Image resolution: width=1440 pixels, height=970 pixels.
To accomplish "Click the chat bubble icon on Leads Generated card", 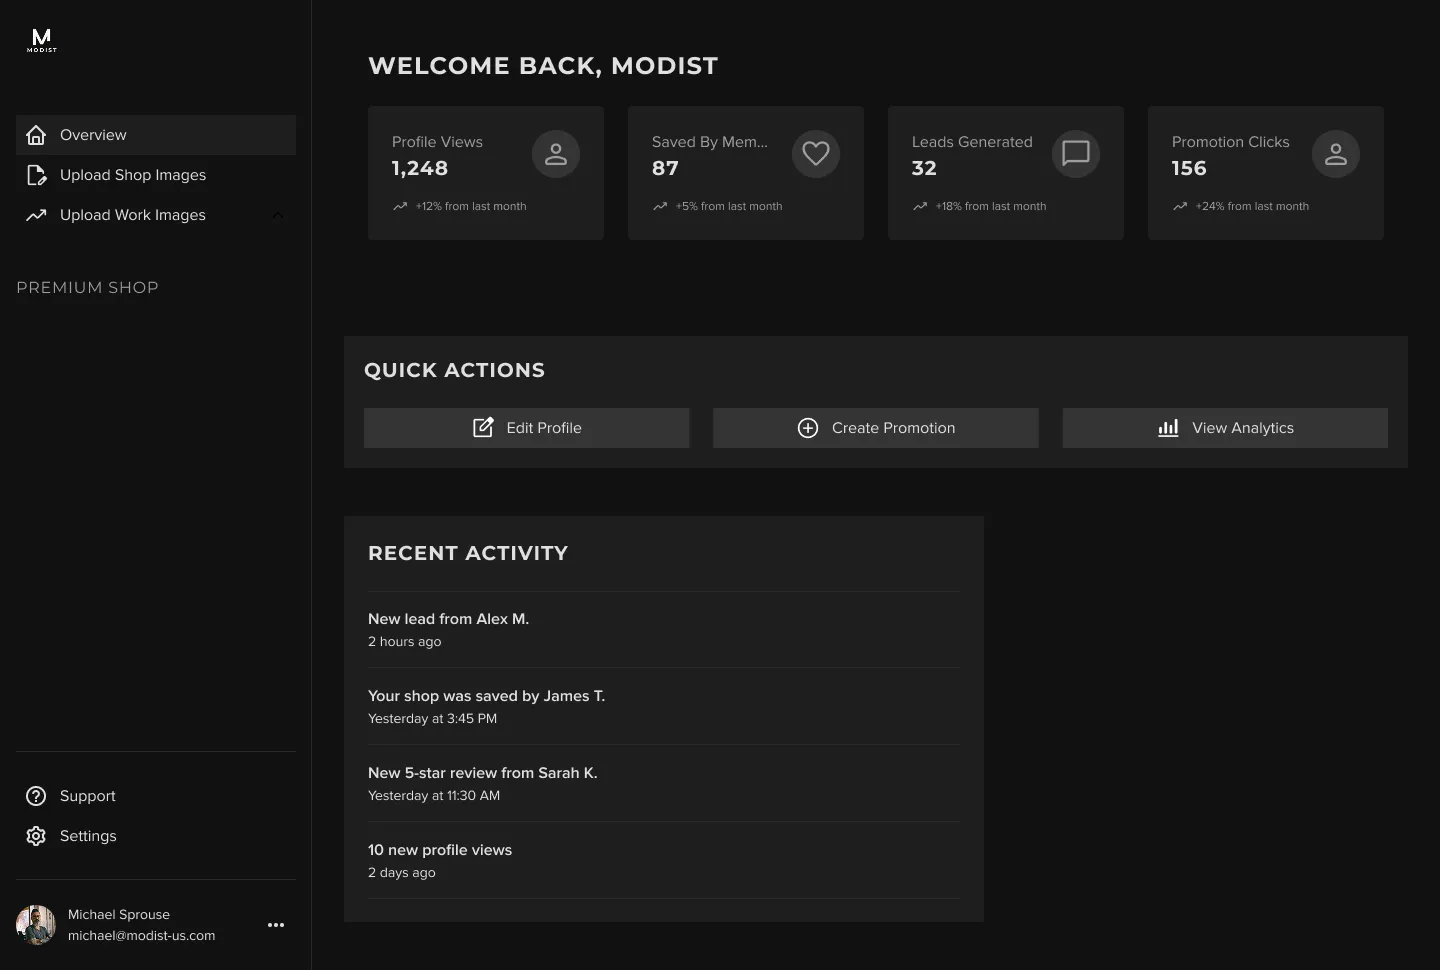I will [1076, 154].
